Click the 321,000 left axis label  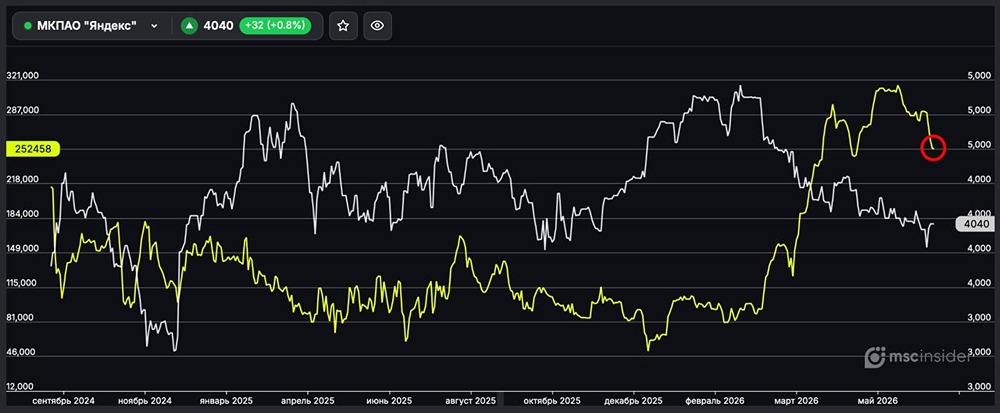click(x=23, y=75)
